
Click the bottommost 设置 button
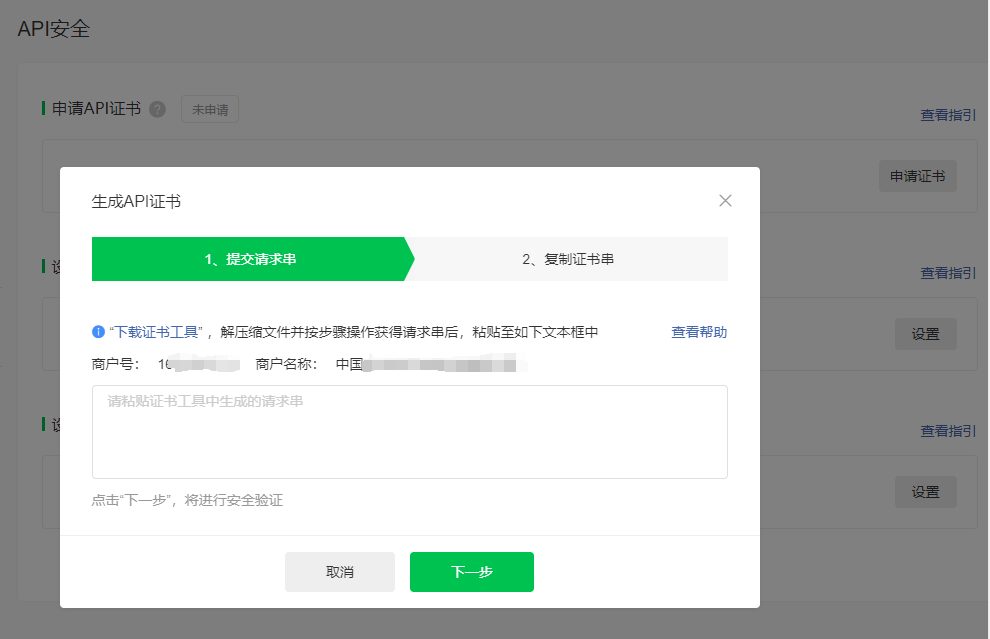click(x=925, y=492)
